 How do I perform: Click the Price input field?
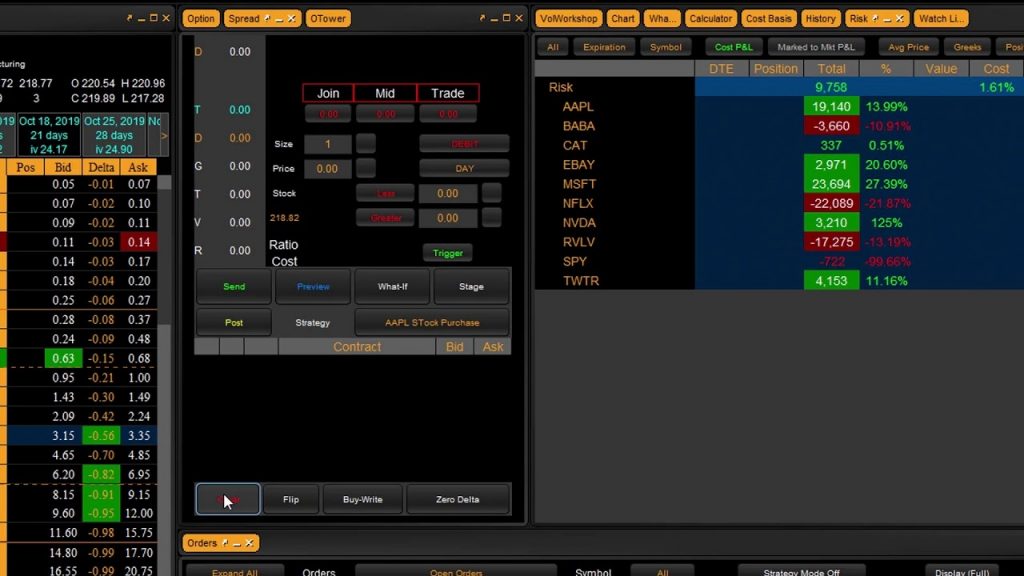point(327,168)
